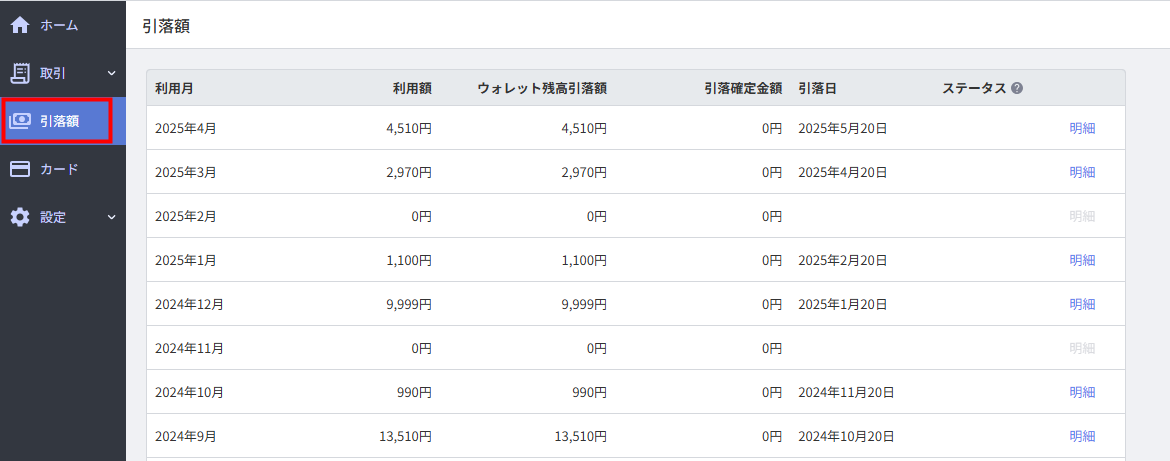Click the home icon in sidebar

pyautogui.click(x=19, y=25)
